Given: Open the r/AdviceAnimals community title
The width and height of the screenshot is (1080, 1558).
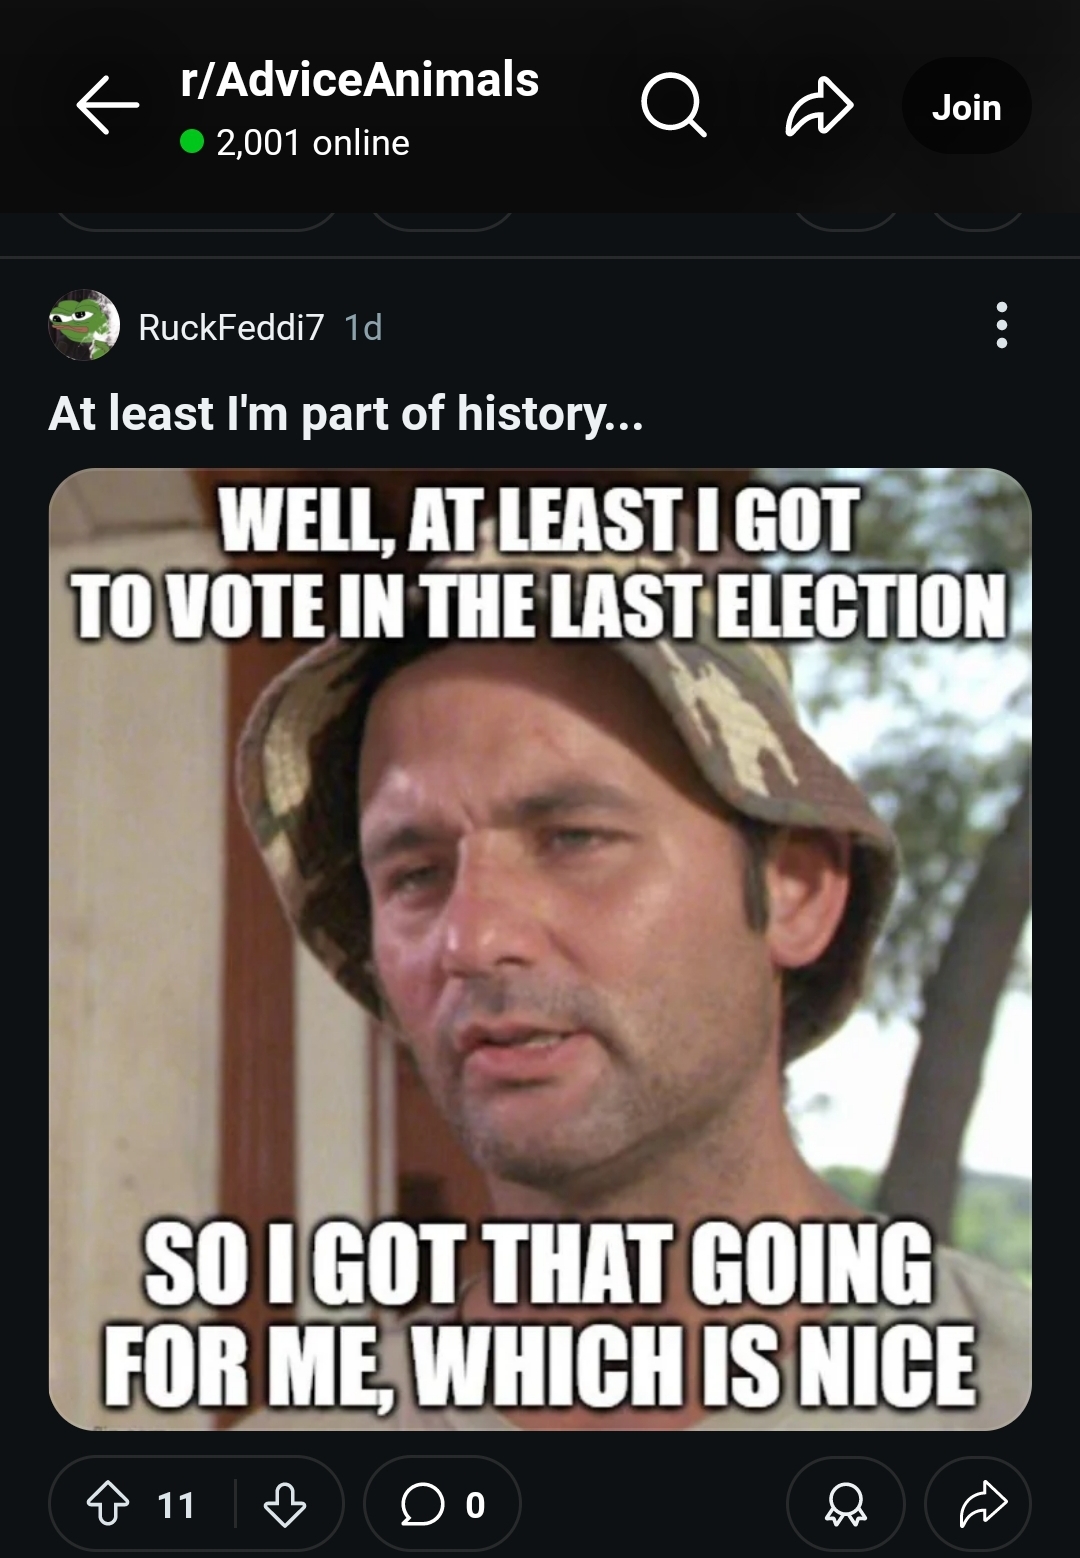Looking at the screenshot, I should point(360,80).
